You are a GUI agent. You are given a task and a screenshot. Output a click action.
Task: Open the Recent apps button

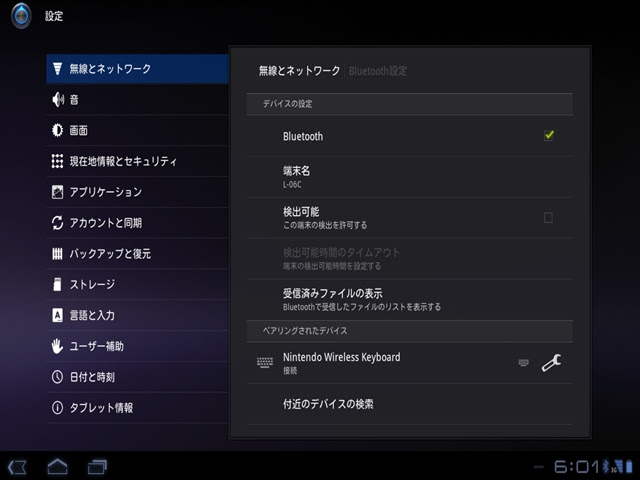[x=97, y=467]
